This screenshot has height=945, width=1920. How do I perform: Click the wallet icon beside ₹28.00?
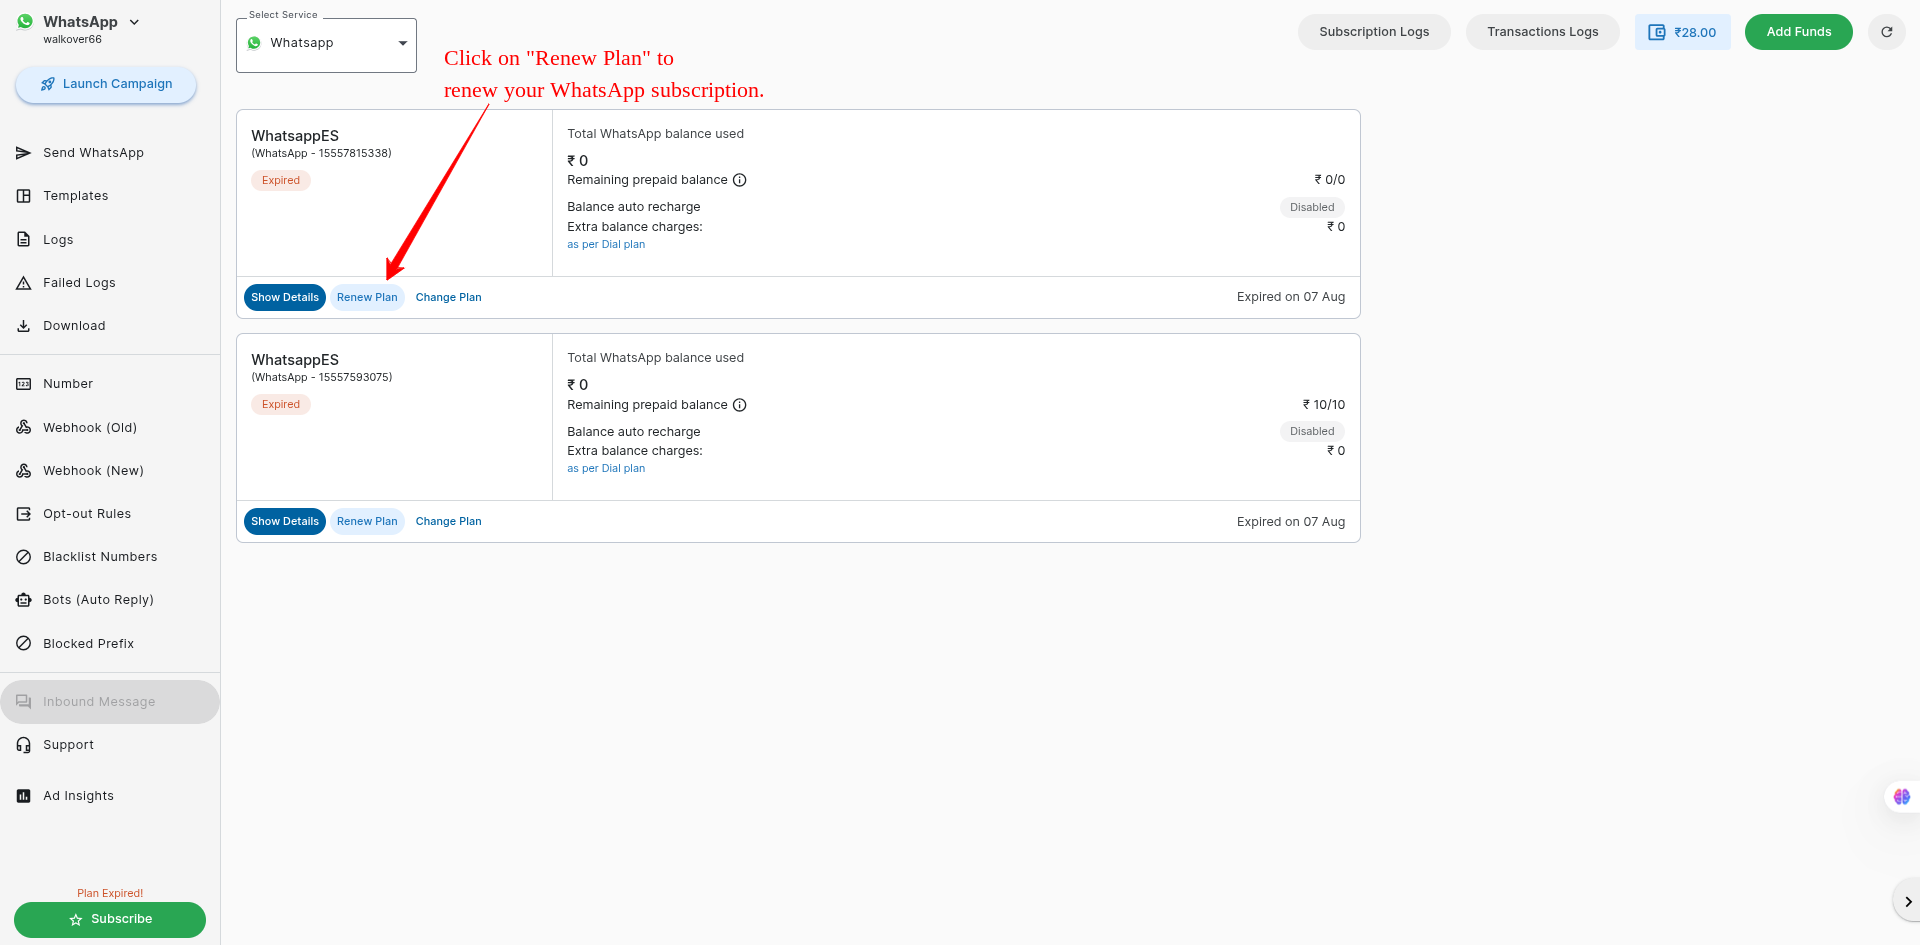(1656, 32)
